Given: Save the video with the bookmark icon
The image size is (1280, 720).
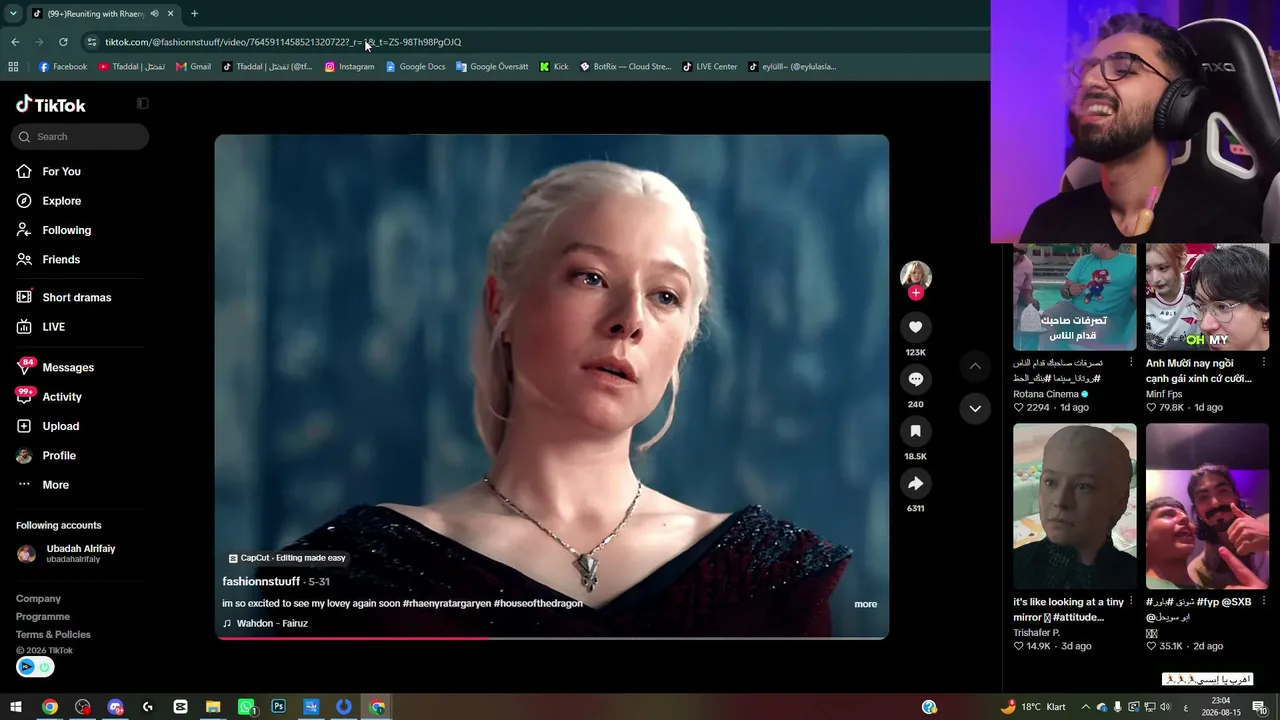Looking at the screenshot, I should [x=915, y=431].
